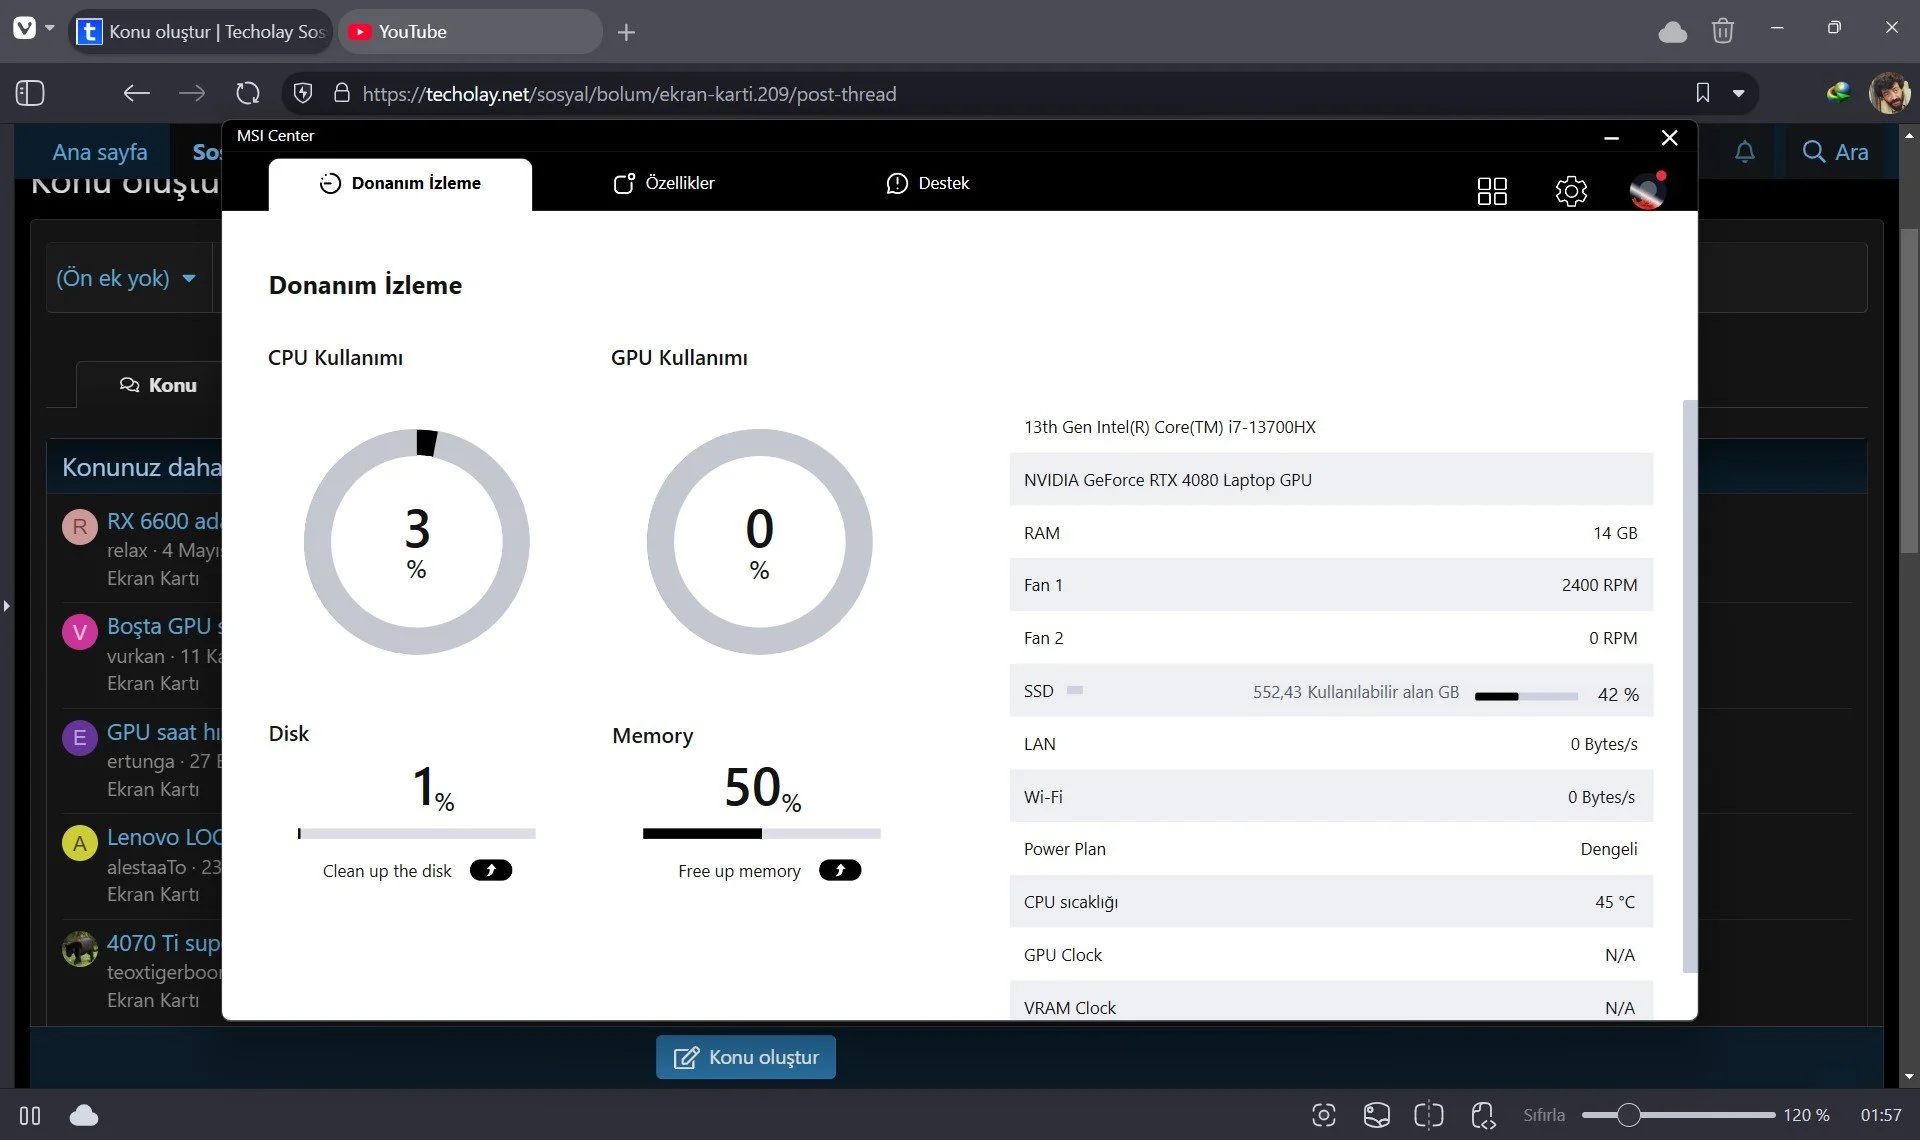Select the Konu thread type tab
This screenshot has height=1140, width=1920.
coord(158,385)
